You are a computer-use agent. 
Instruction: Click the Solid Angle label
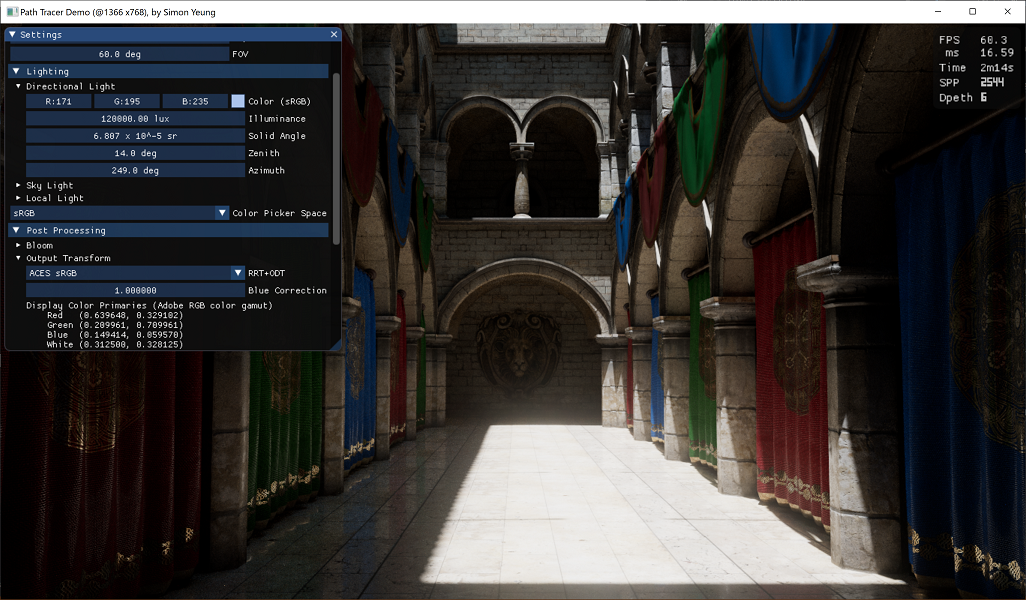pos(277,136)
